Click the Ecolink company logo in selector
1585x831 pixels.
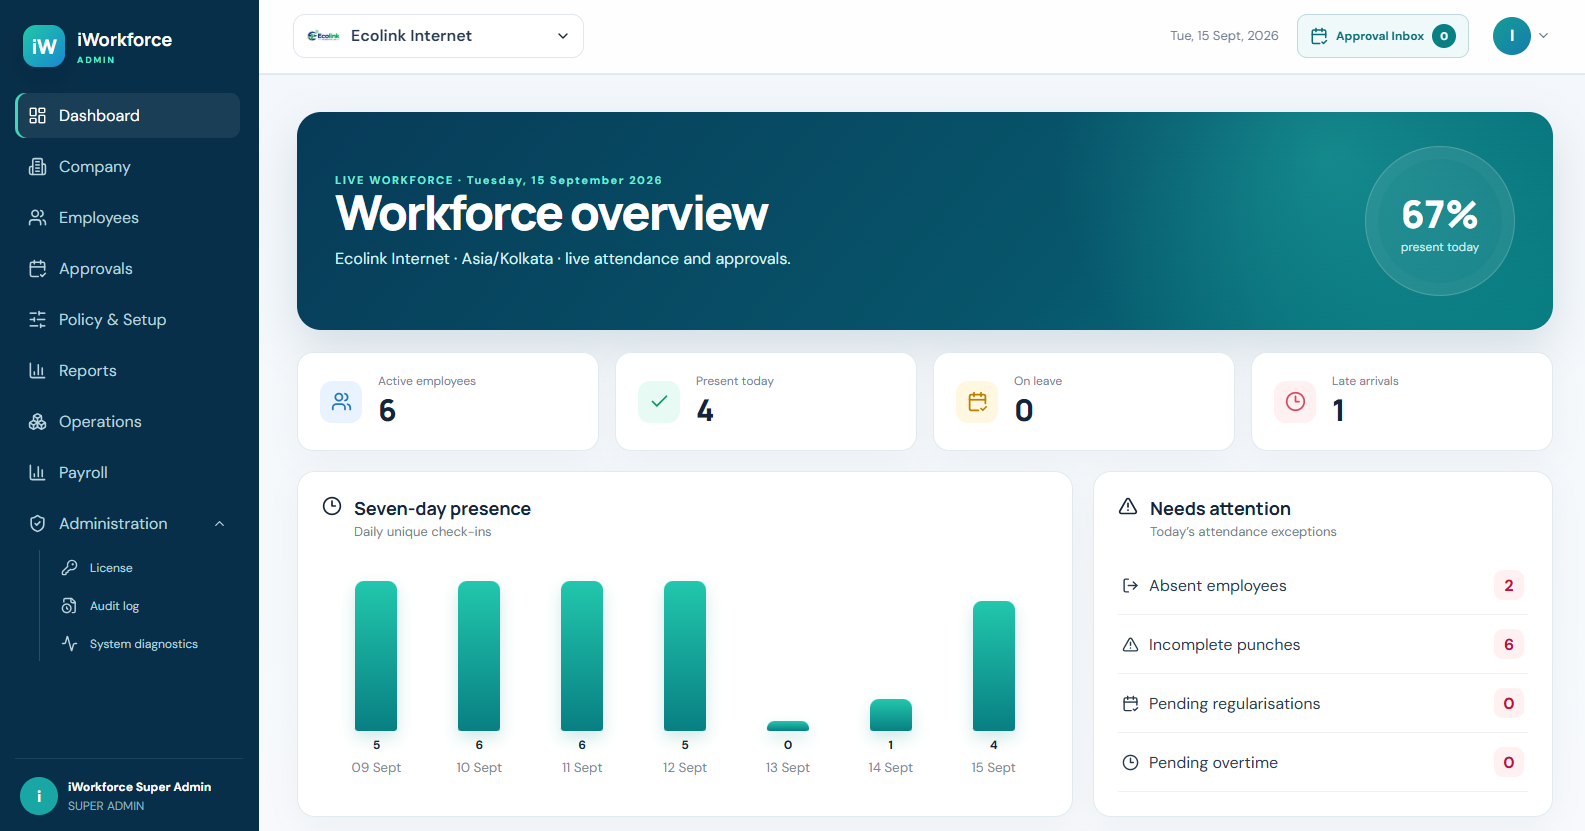point(323,36)
